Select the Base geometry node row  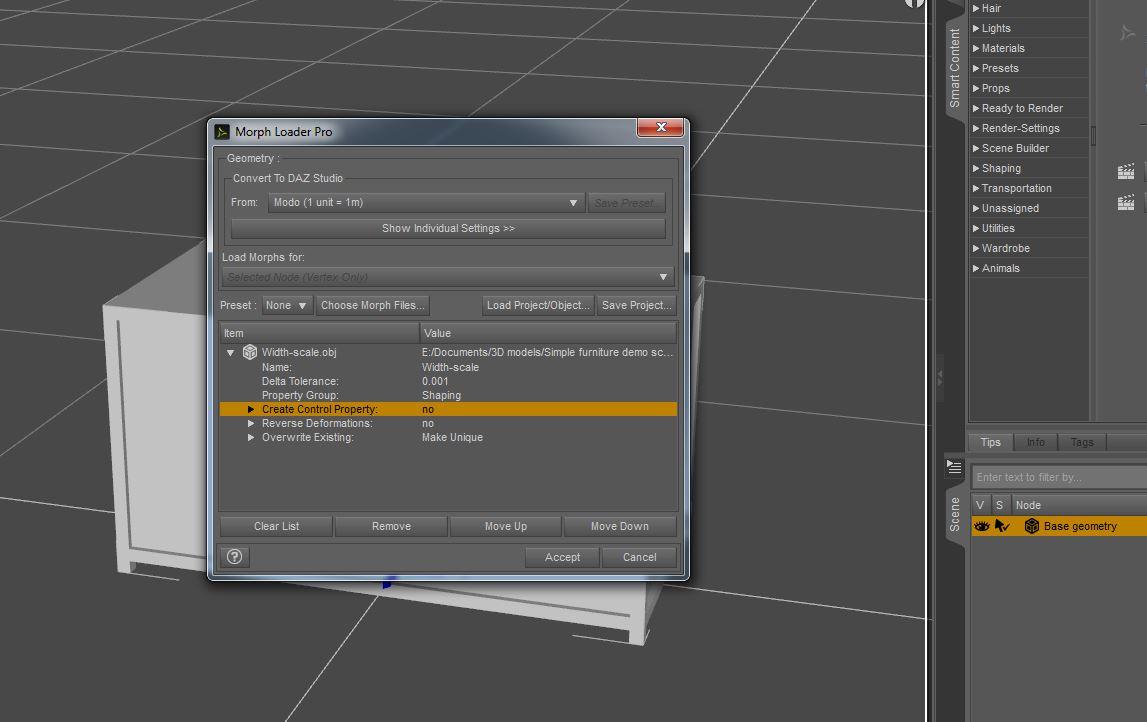coord(1058,526)
